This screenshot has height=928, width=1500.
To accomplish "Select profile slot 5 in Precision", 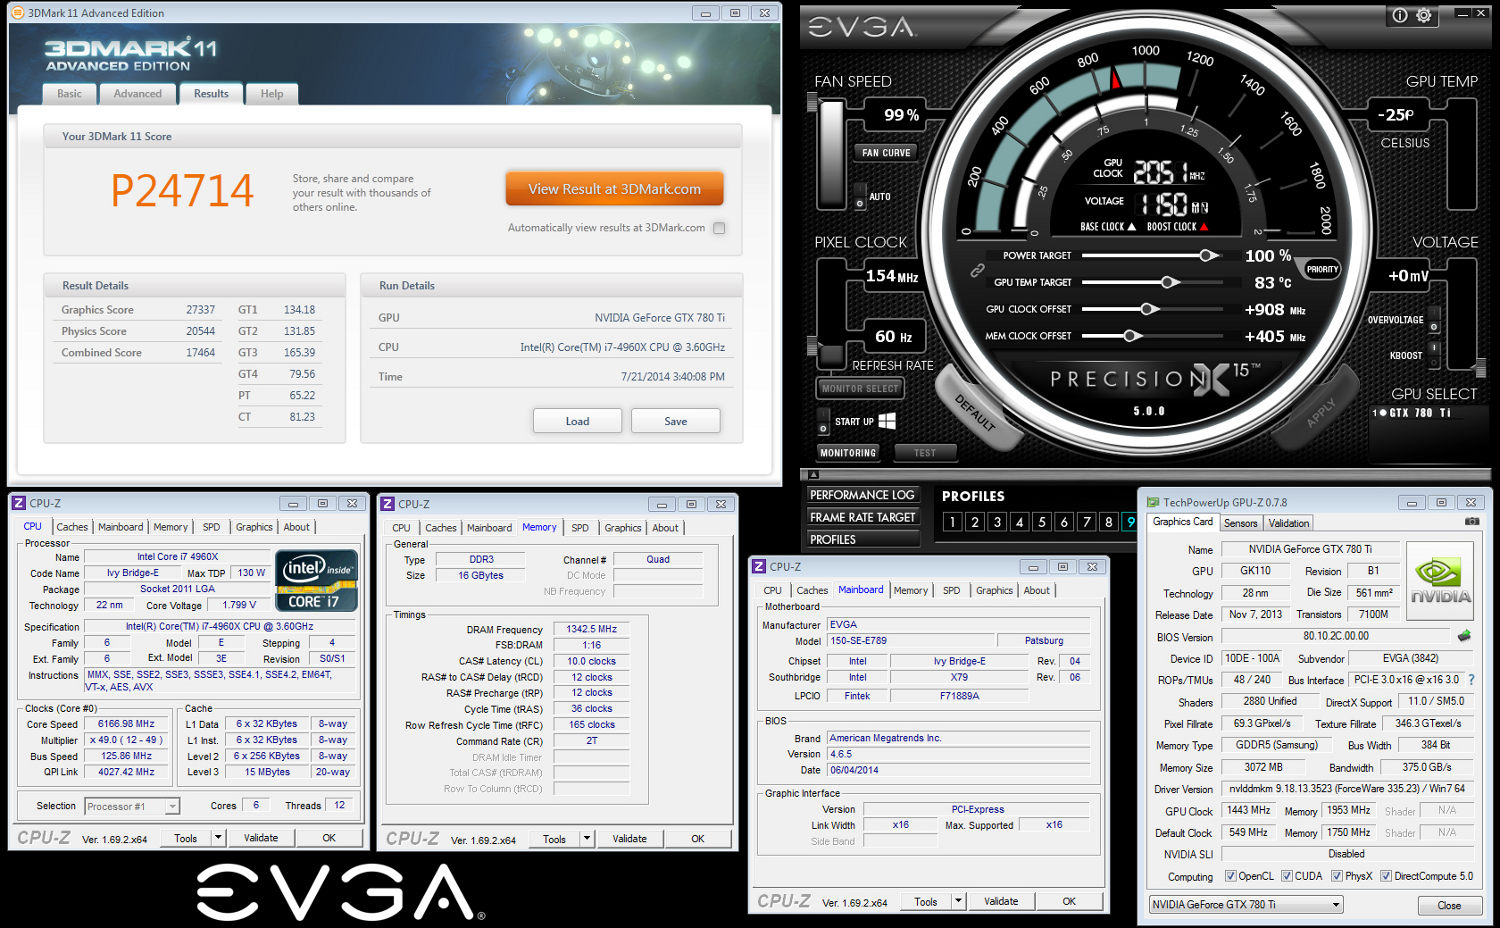I will 1042,522.
